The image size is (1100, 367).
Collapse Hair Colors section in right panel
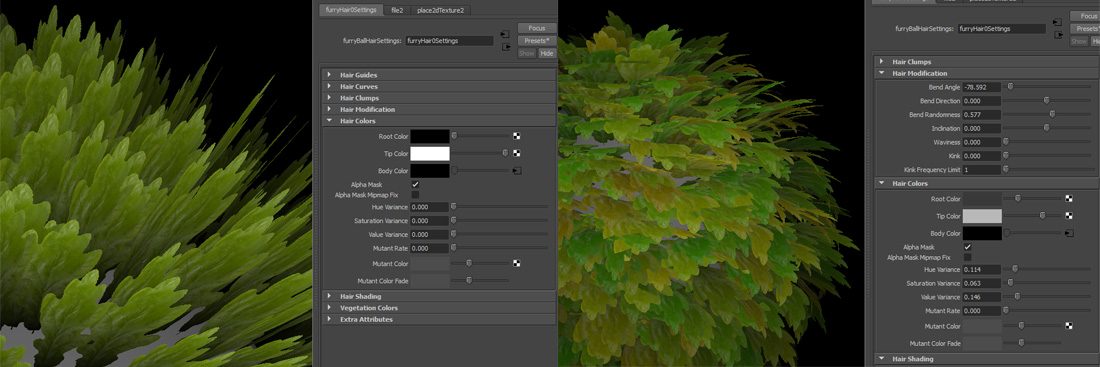[x=987, y=183]
